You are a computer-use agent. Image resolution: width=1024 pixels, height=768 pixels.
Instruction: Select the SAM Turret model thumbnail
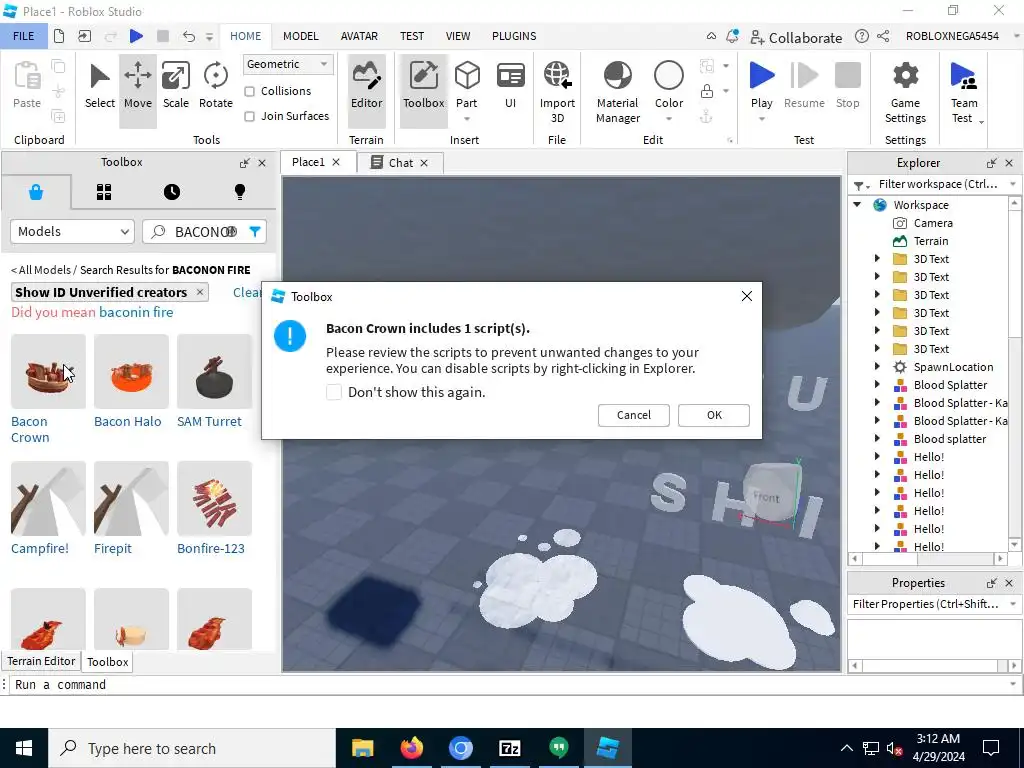coord(214,371)
